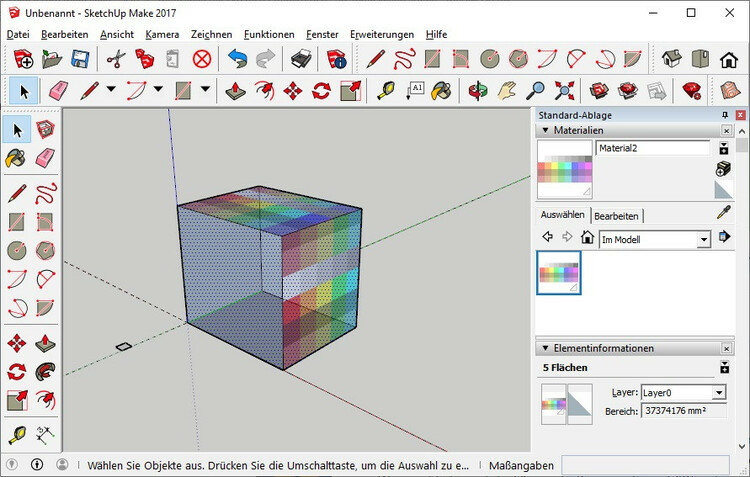
Task: Open the 'Im Modell' materials dropdown
Action: coord(704,239)
